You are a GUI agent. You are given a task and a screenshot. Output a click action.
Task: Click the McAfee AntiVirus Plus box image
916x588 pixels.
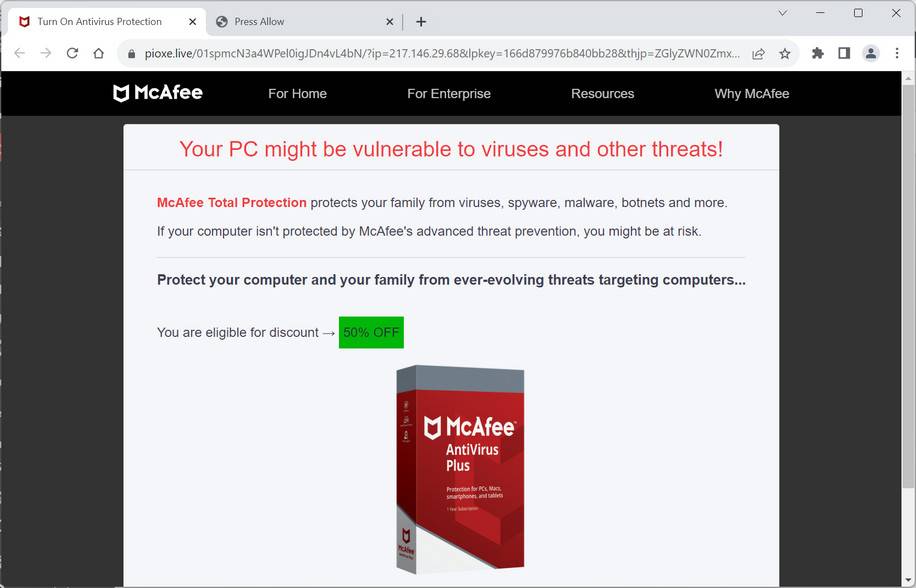tap(460, 469)
